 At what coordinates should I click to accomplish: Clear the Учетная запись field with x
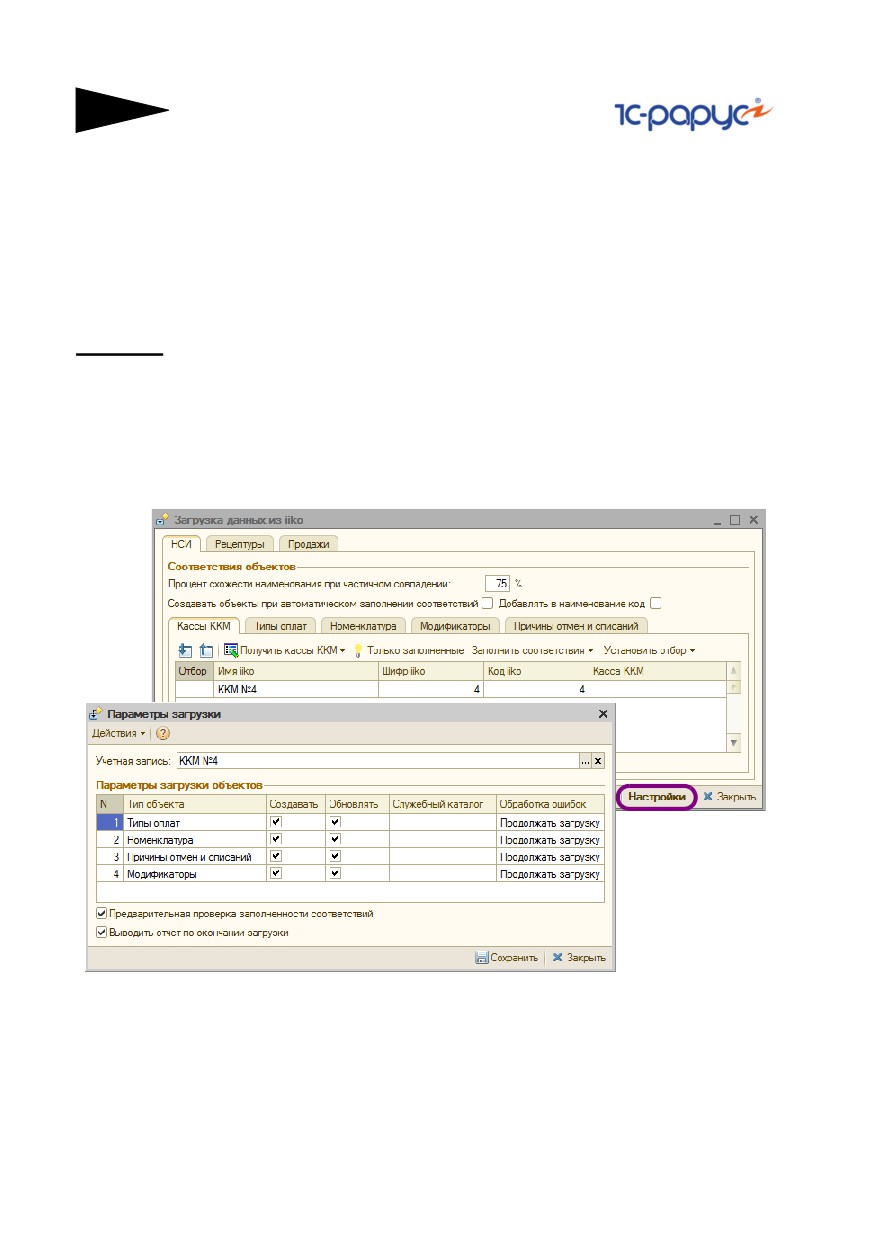(x=598, y=761)
